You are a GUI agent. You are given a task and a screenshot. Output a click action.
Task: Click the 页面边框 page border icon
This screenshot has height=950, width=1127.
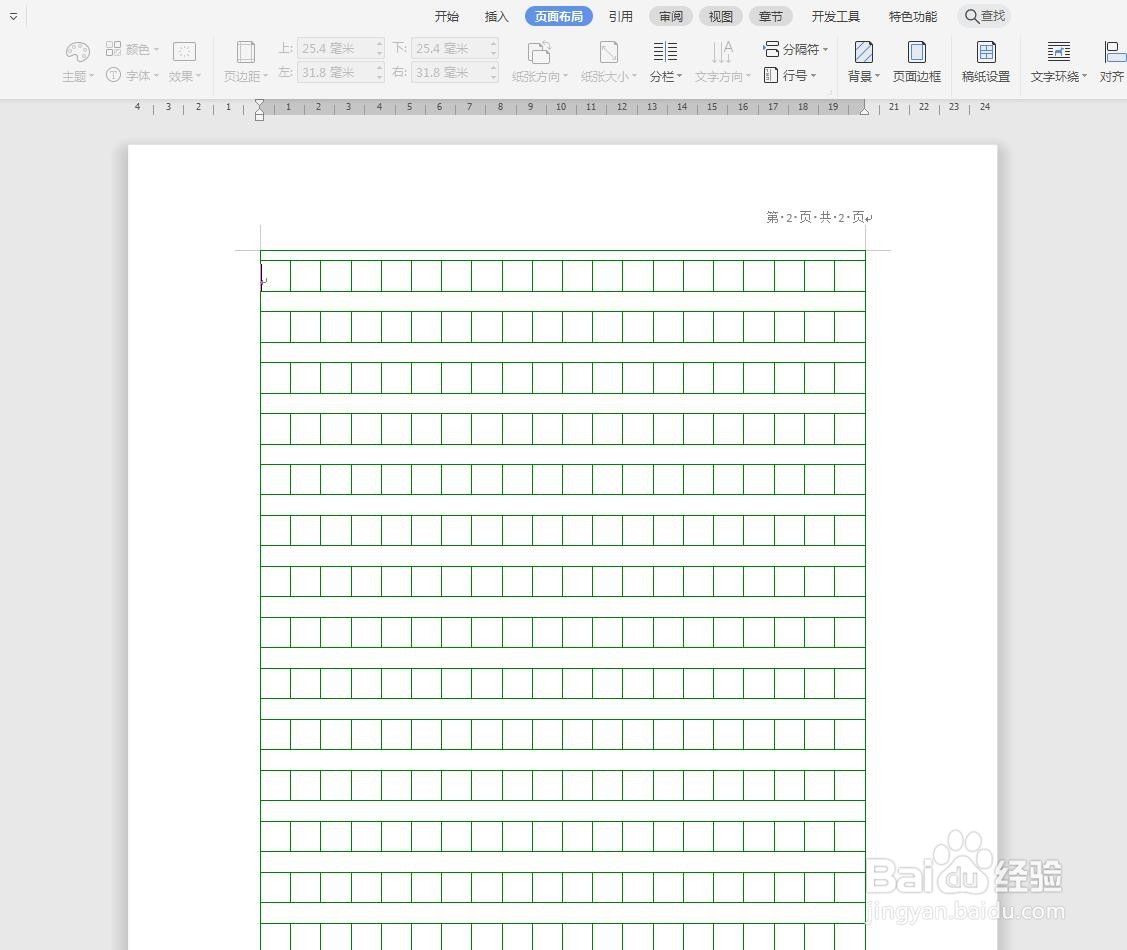pyautogui.click(x=915, y=62)
